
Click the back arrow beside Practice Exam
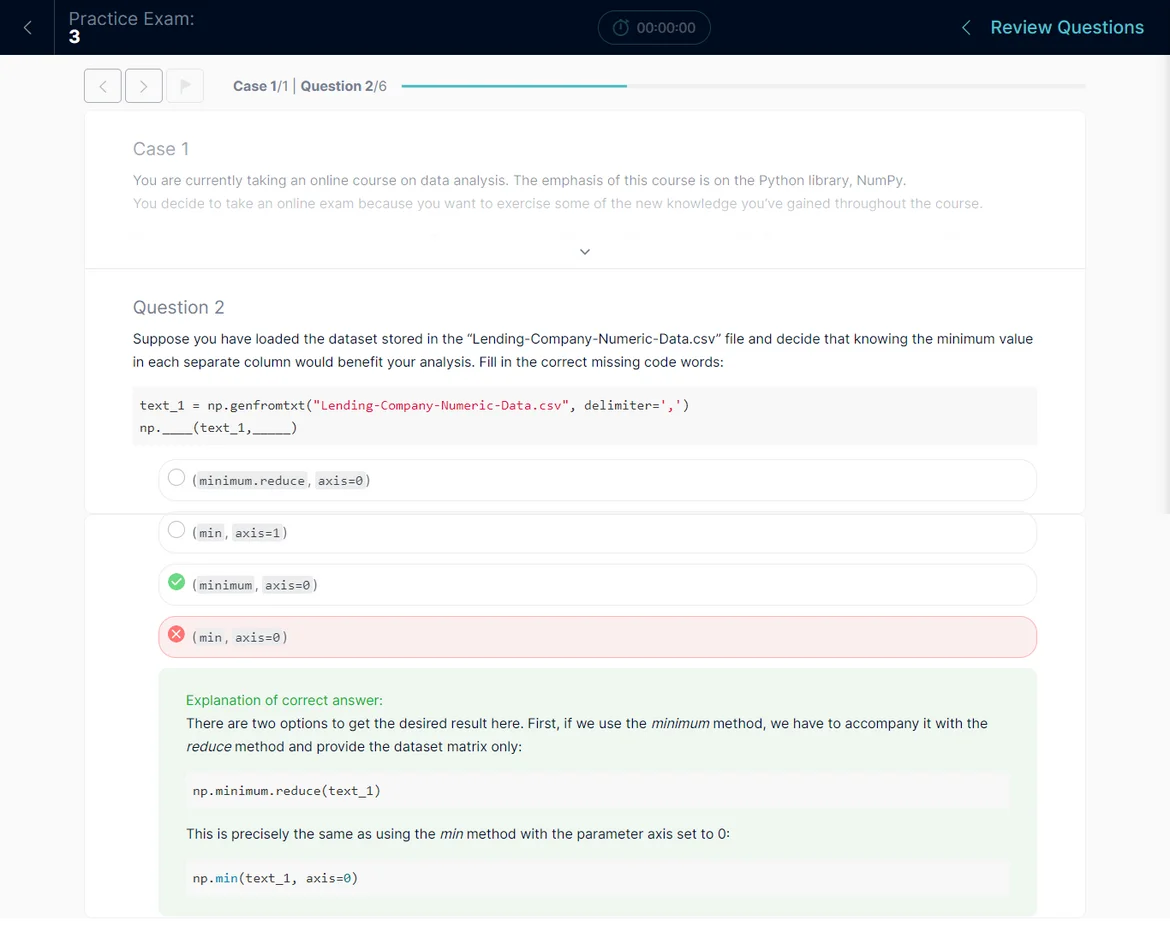[27, 28]
